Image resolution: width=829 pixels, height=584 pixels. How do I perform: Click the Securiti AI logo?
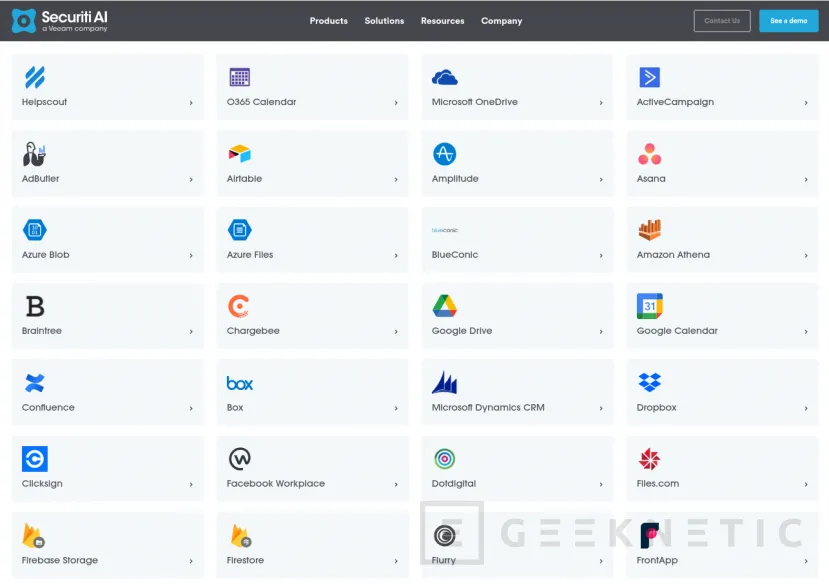[59, 21]
